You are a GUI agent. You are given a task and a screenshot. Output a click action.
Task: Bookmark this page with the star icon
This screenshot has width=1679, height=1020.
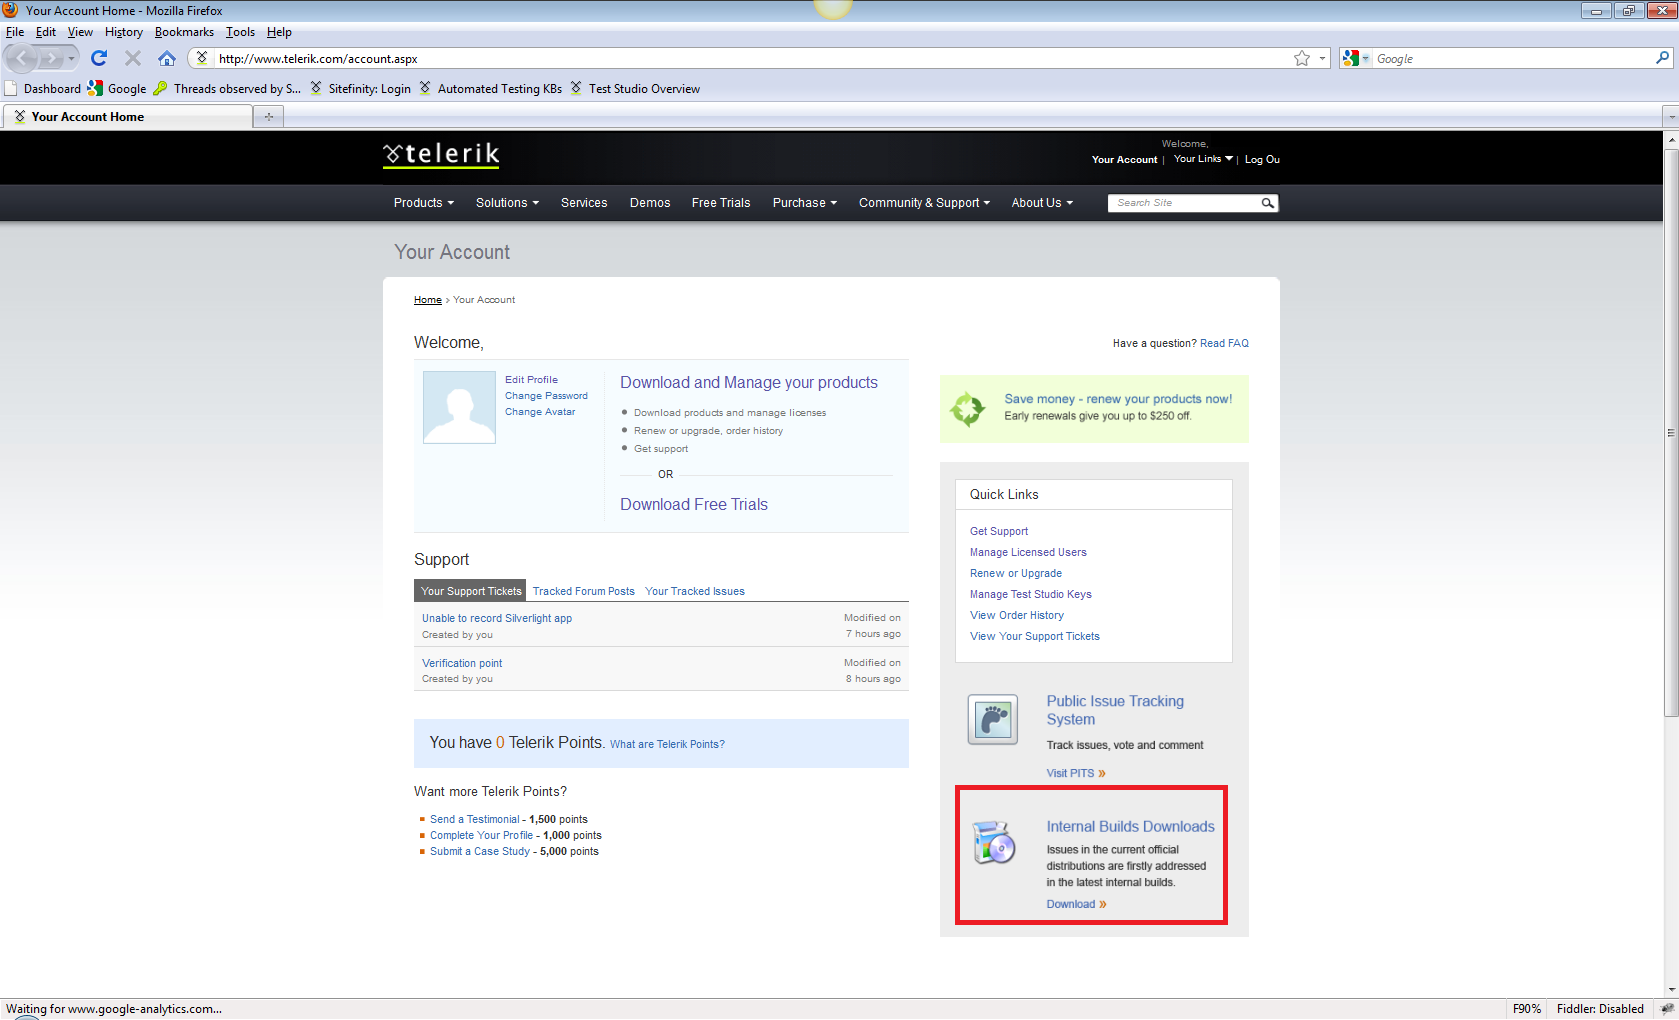1302,58
